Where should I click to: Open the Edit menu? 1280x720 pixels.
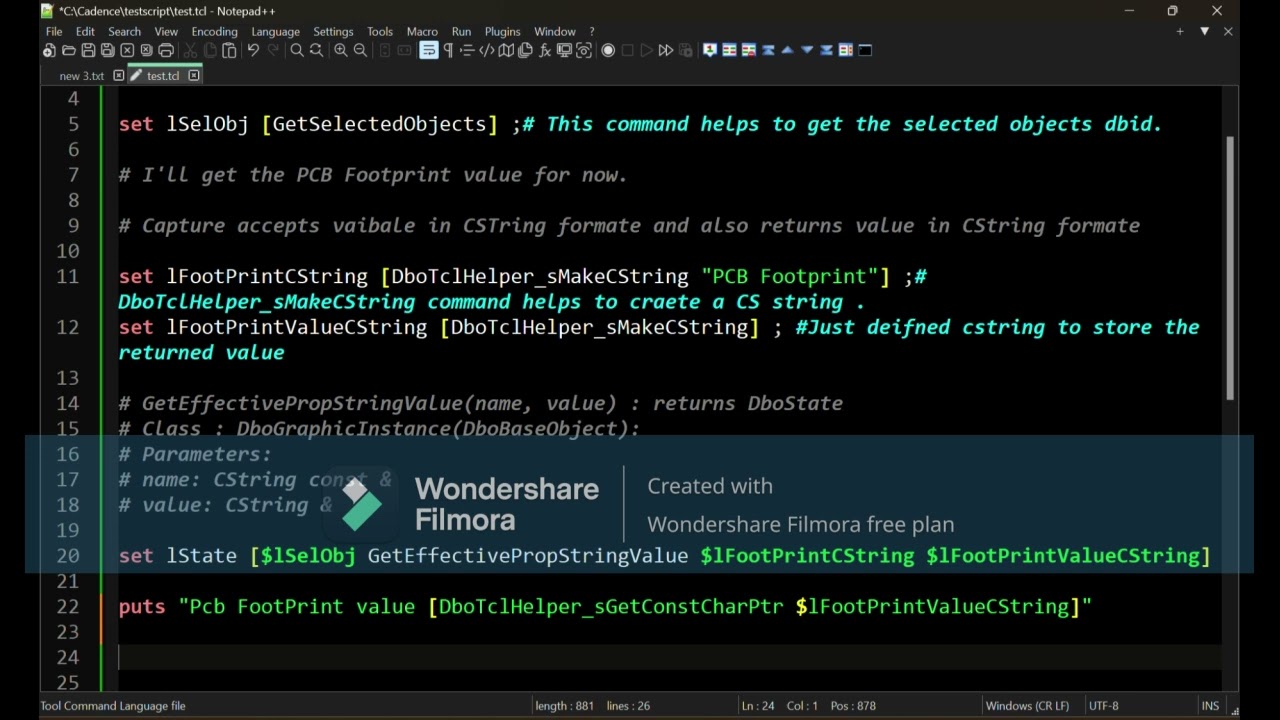click(85, 31)
